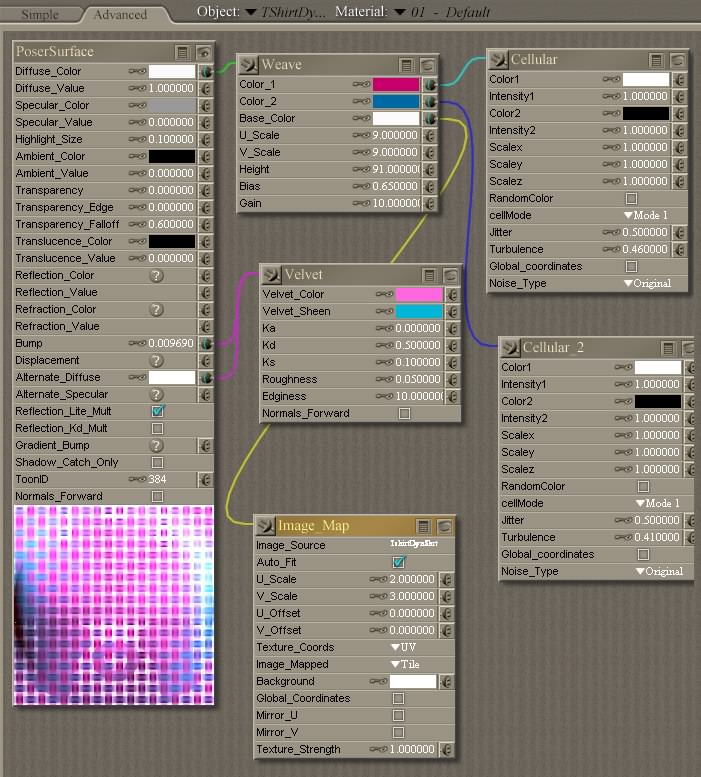701x777 pixels.
Task: Click the Velvet node output icon
Action: (x=271, y=275)
